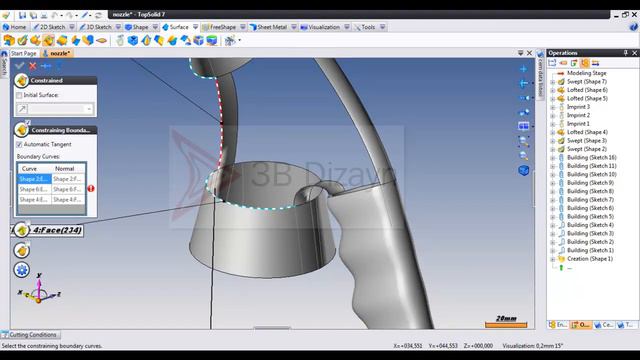Click the Undo arrow icon

tap(55, 16)
